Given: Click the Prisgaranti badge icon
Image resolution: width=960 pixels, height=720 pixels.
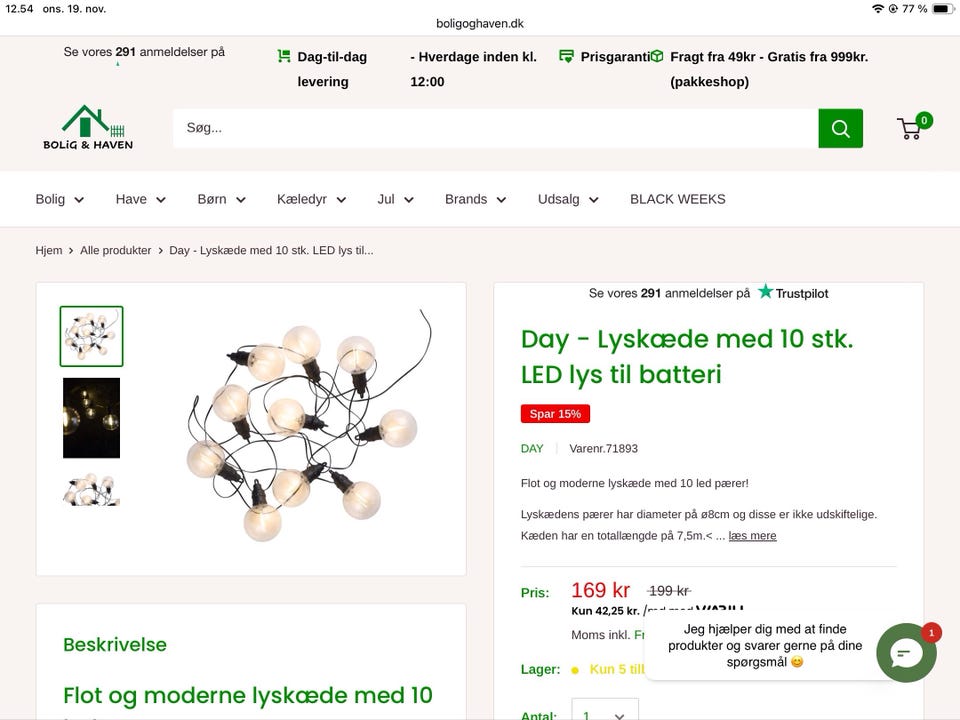Looking at the screenshot, I should pos(567,57).
